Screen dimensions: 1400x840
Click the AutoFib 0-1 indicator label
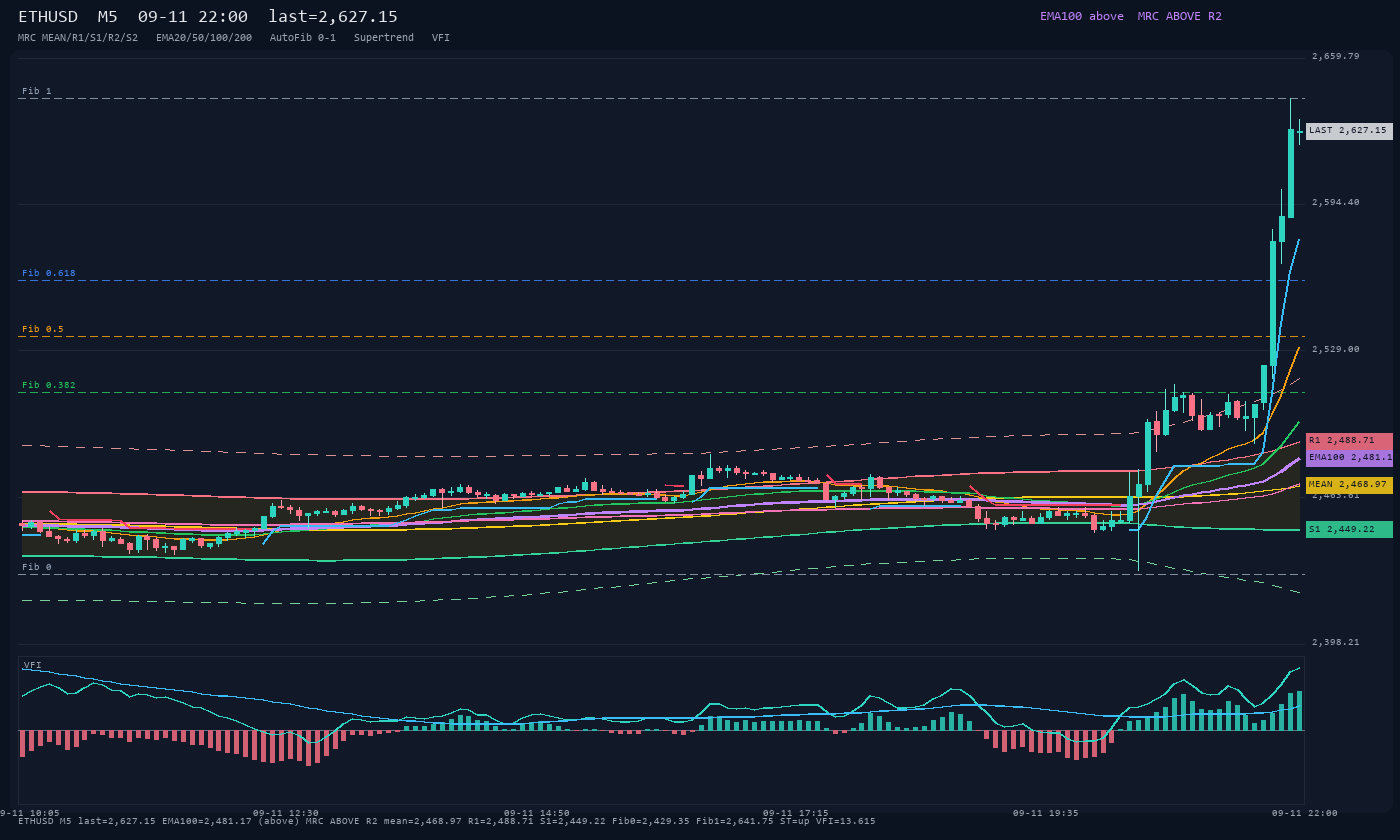[x=303, y=37]
